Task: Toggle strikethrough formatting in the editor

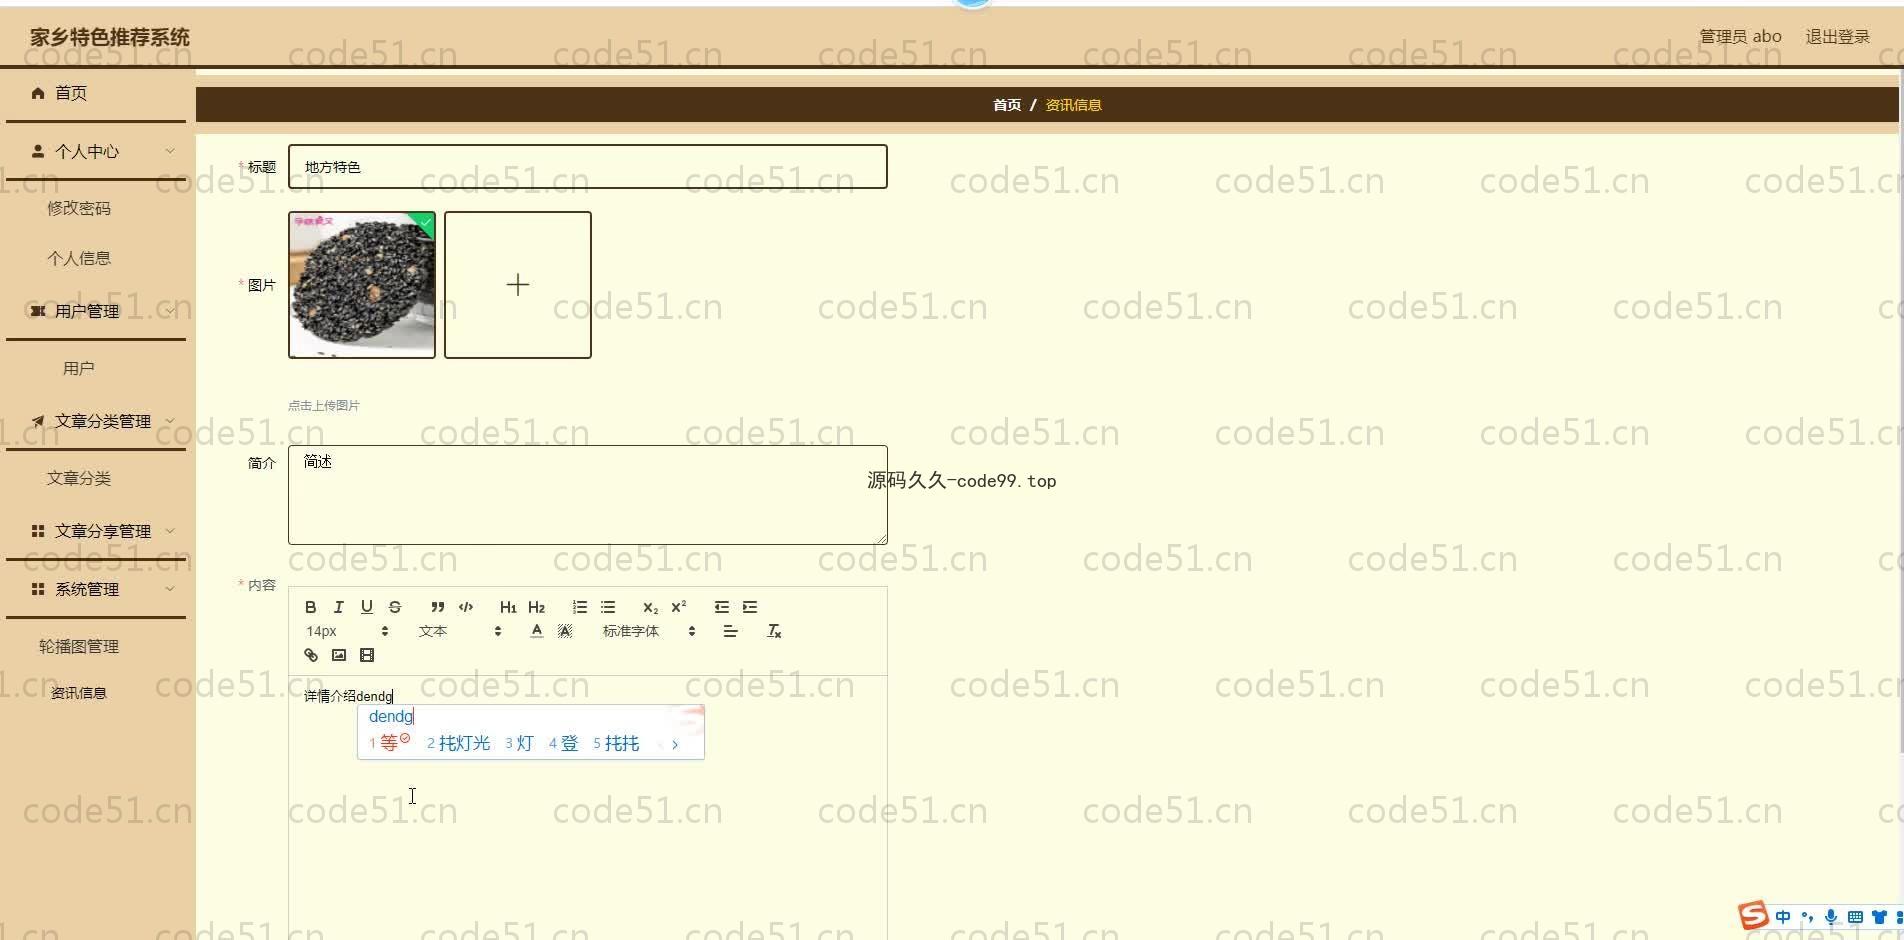Action: point(395,607)
